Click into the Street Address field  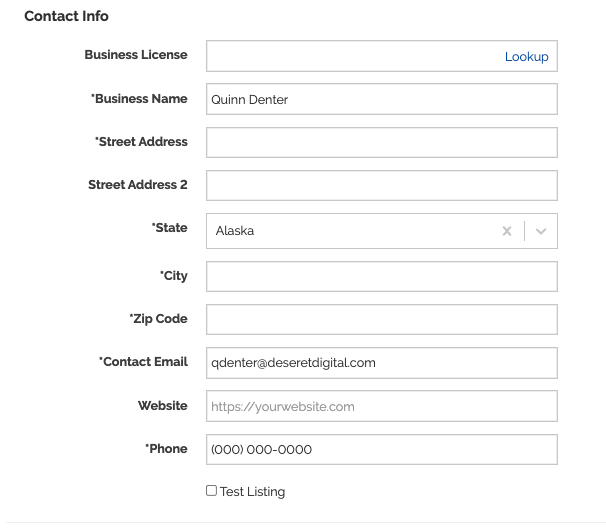[382, 143]
